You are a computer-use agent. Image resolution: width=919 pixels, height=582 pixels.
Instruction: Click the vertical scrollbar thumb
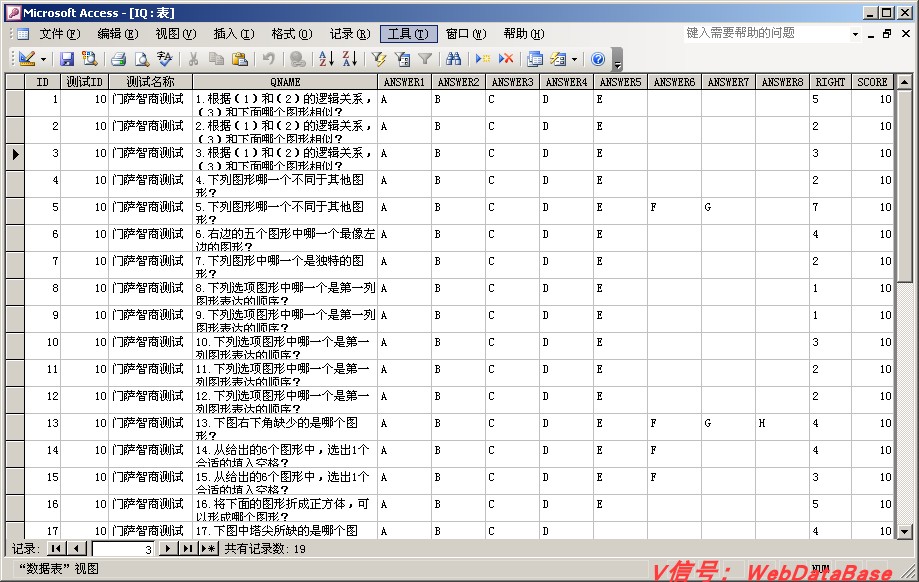coord(904,185)
